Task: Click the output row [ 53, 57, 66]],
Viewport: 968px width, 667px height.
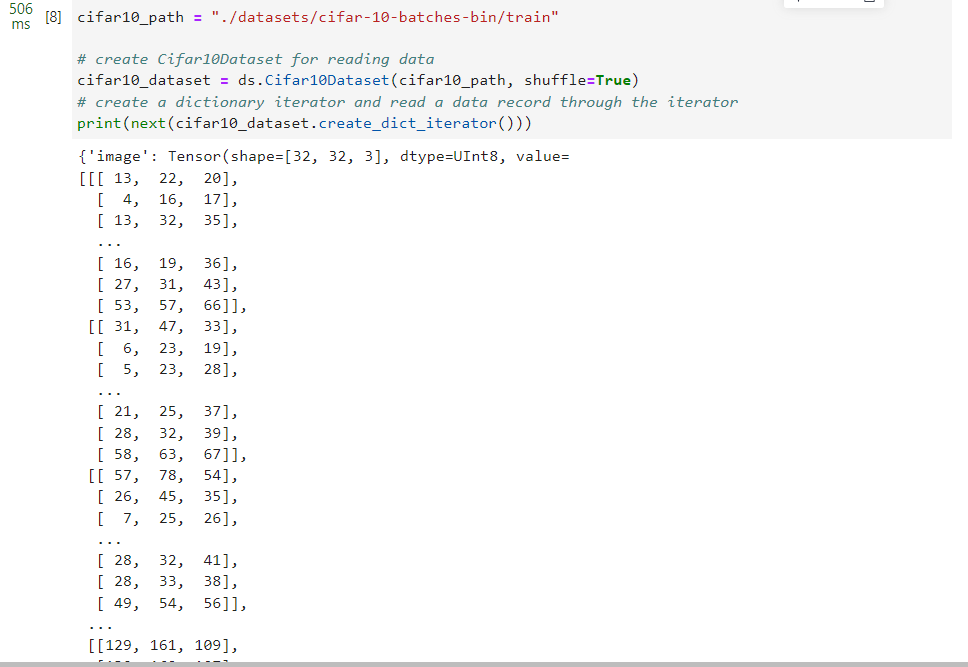Action: tap(171, 306)
